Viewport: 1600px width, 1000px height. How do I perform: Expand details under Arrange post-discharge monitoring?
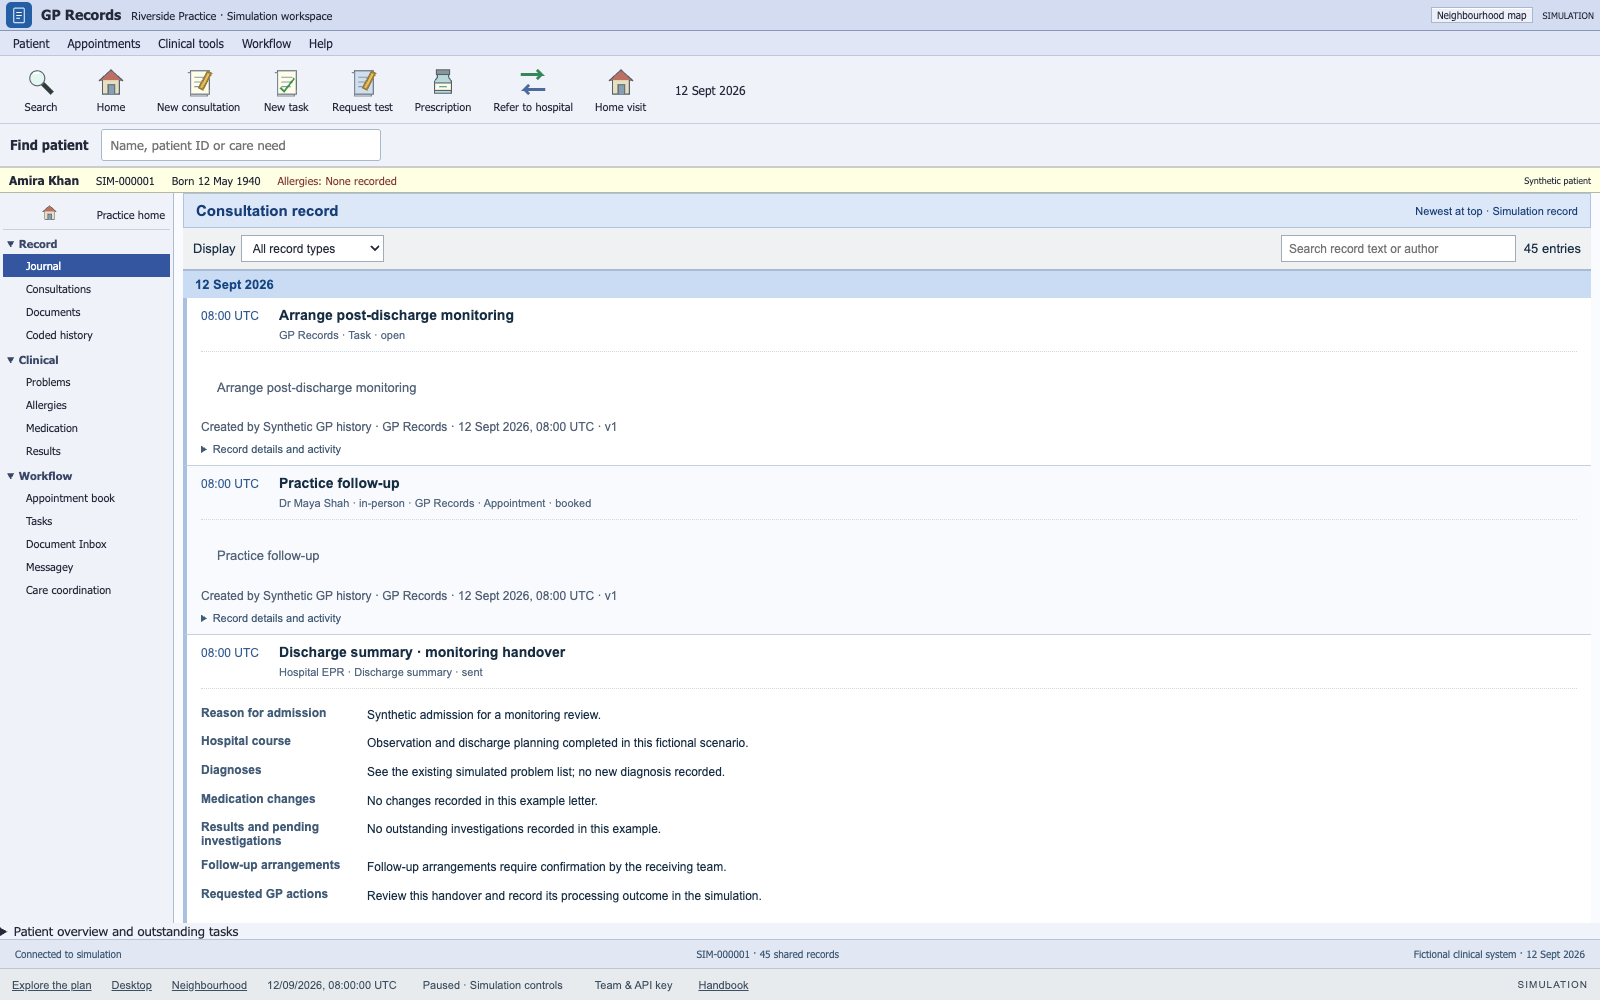271,450
